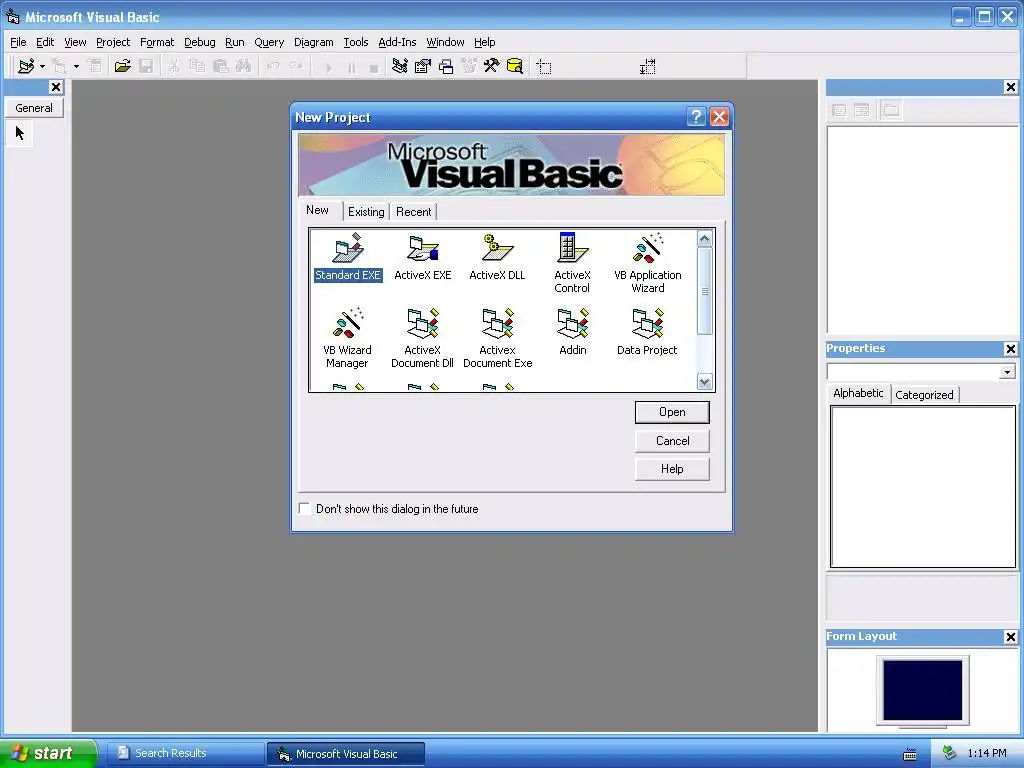The width and height of the screenshot is (1024, 768).
Task: Click the Form Layout Window toolbar icon
Action: coord(446,66)
